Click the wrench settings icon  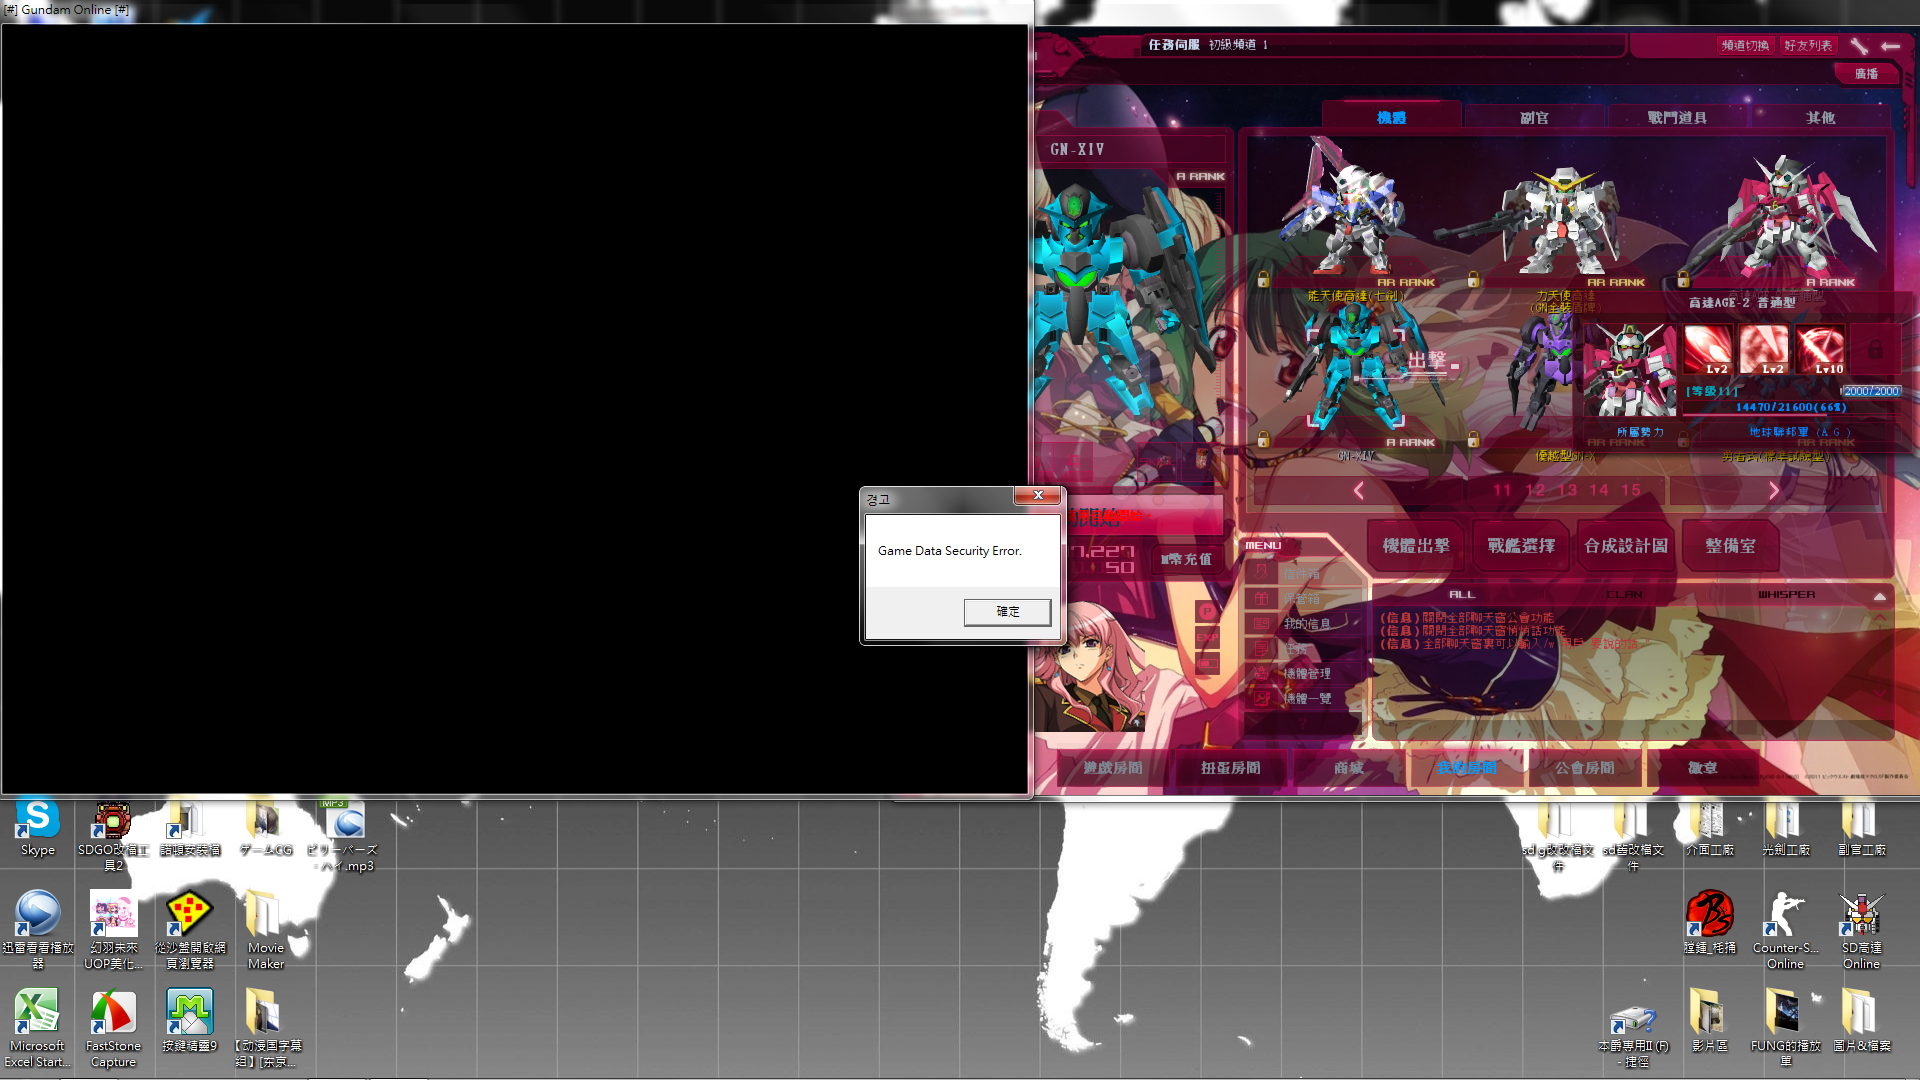coord(1859,46)
